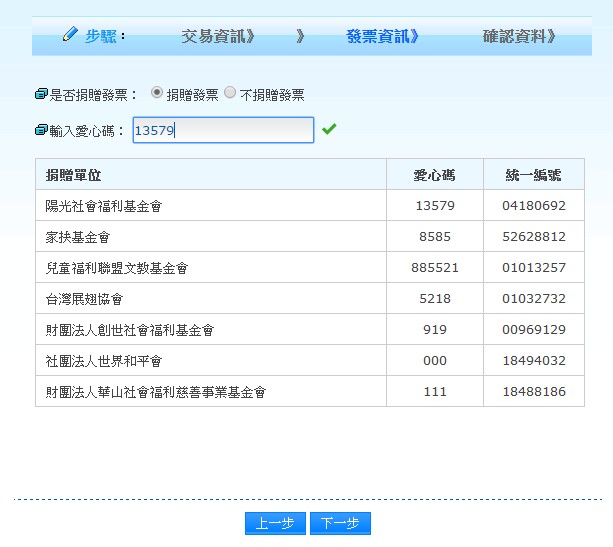Select 財團法人華山社會福利慈善事業基金會 row
This screenshot has width=613, height=547.
coord(156,392)
